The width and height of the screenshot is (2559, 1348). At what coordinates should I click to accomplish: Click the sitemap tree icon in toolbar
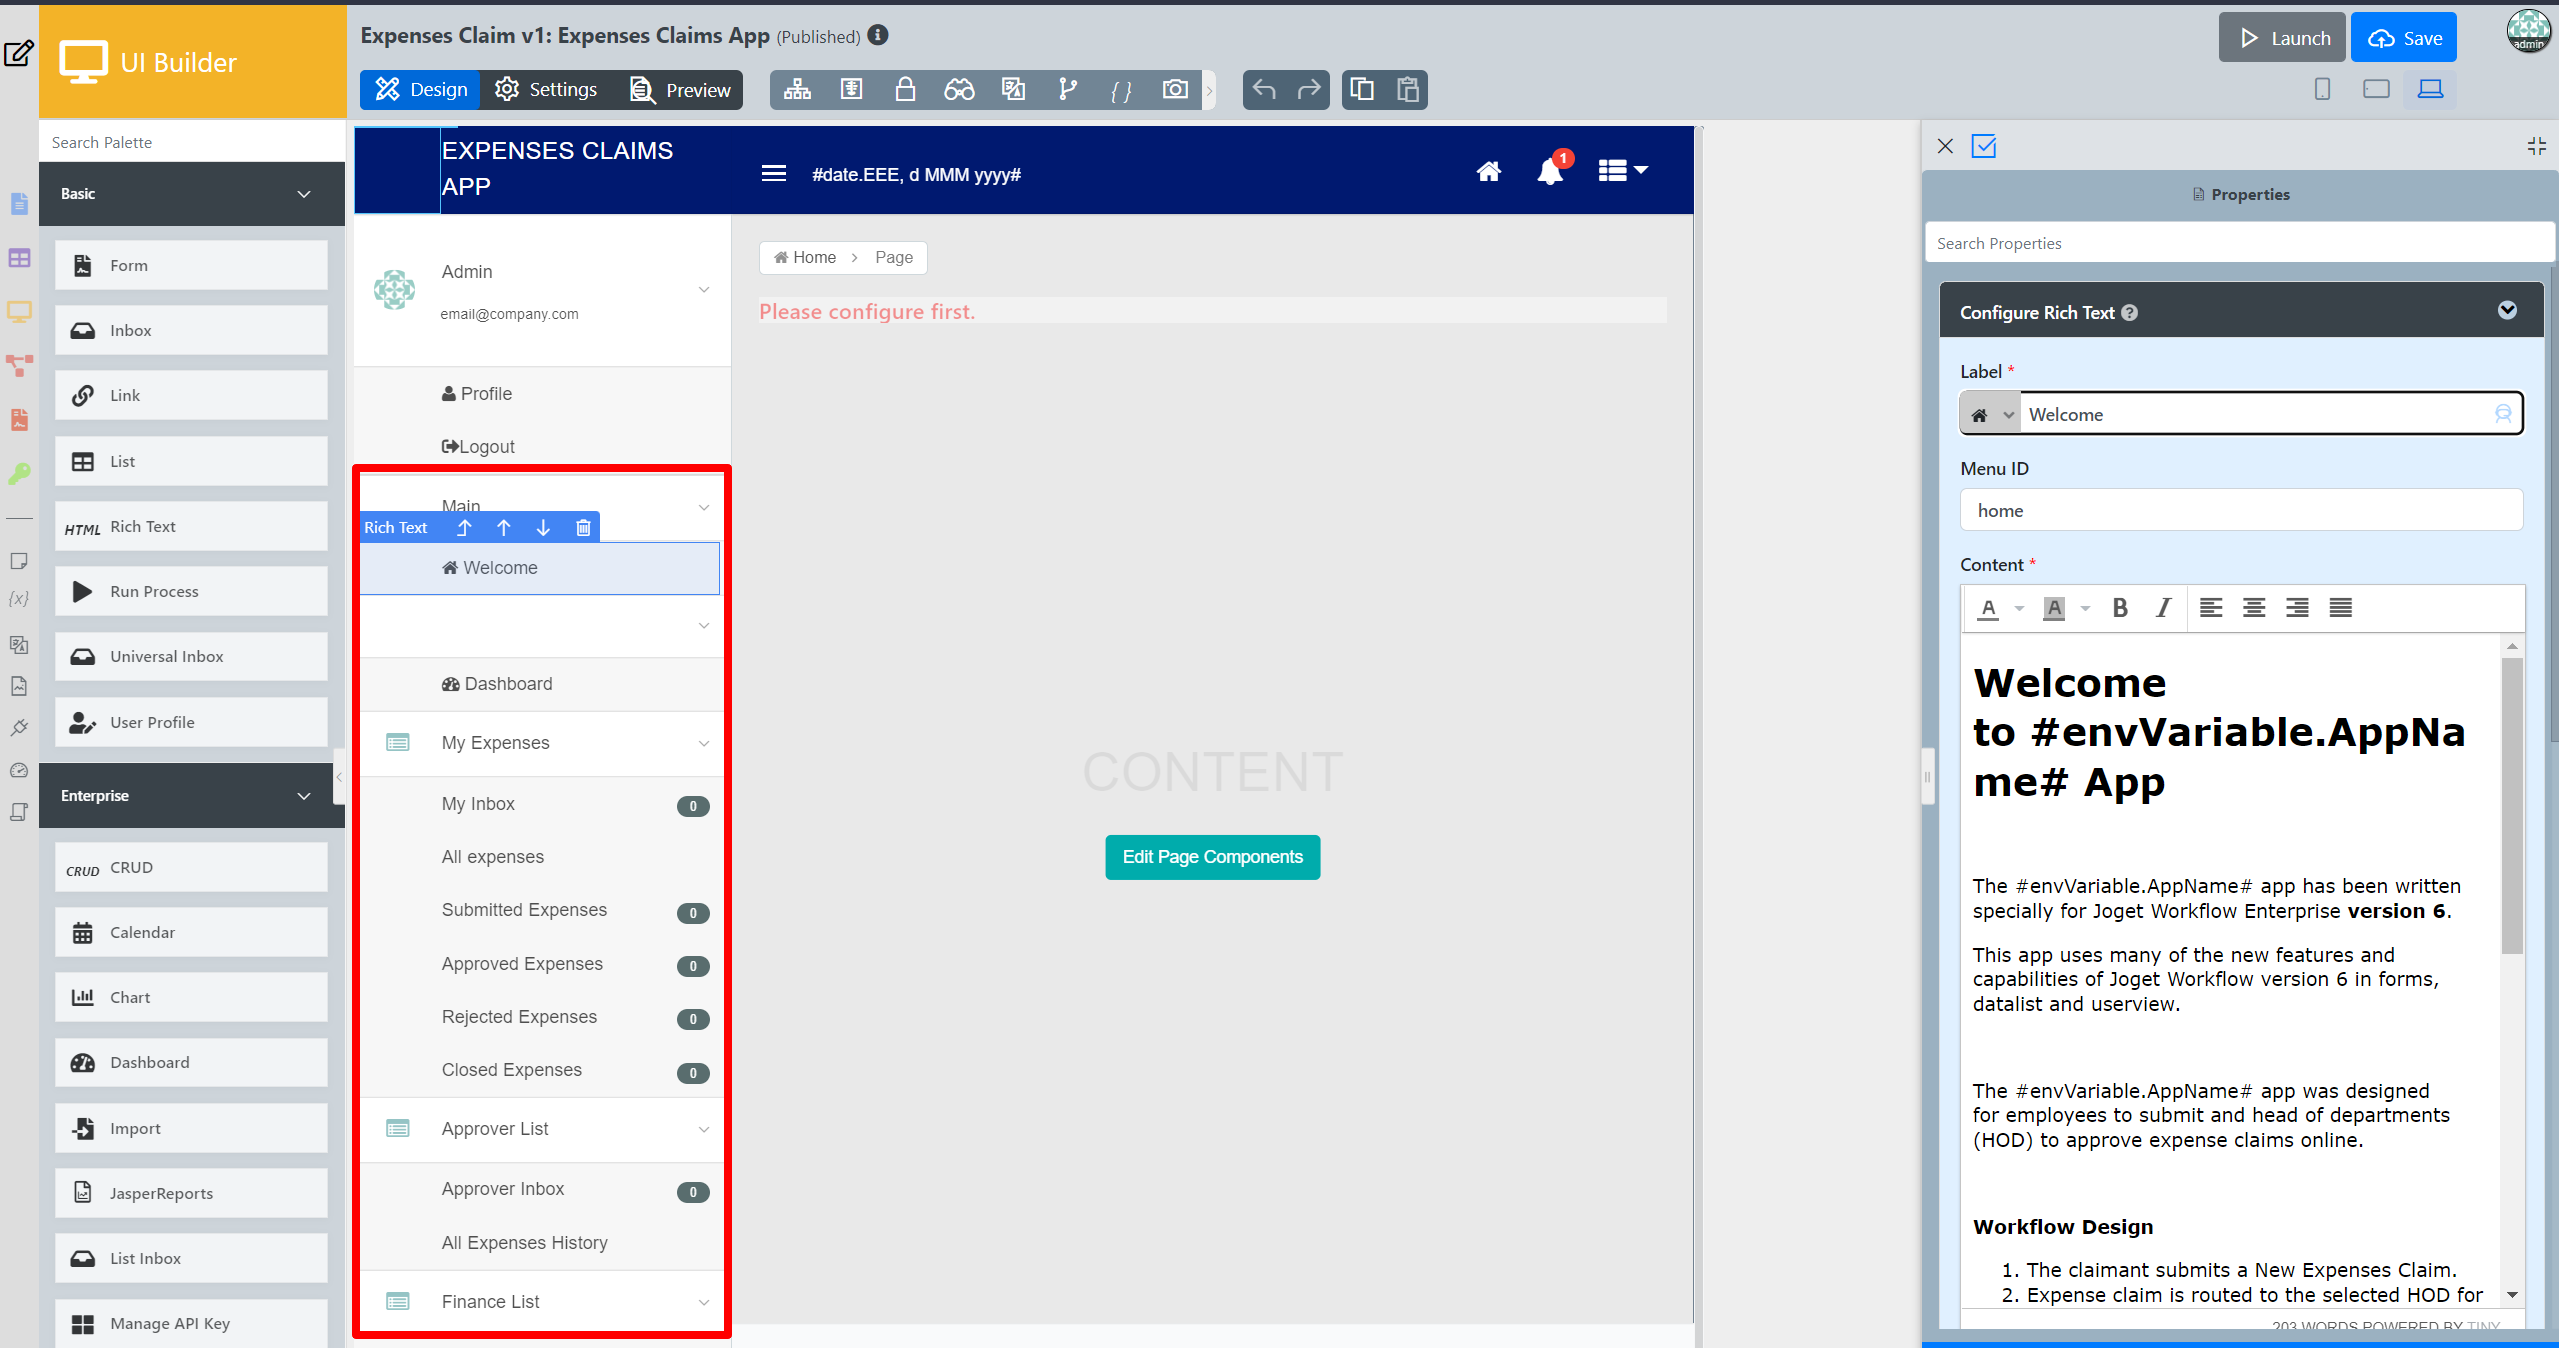[x=797, y=90]
